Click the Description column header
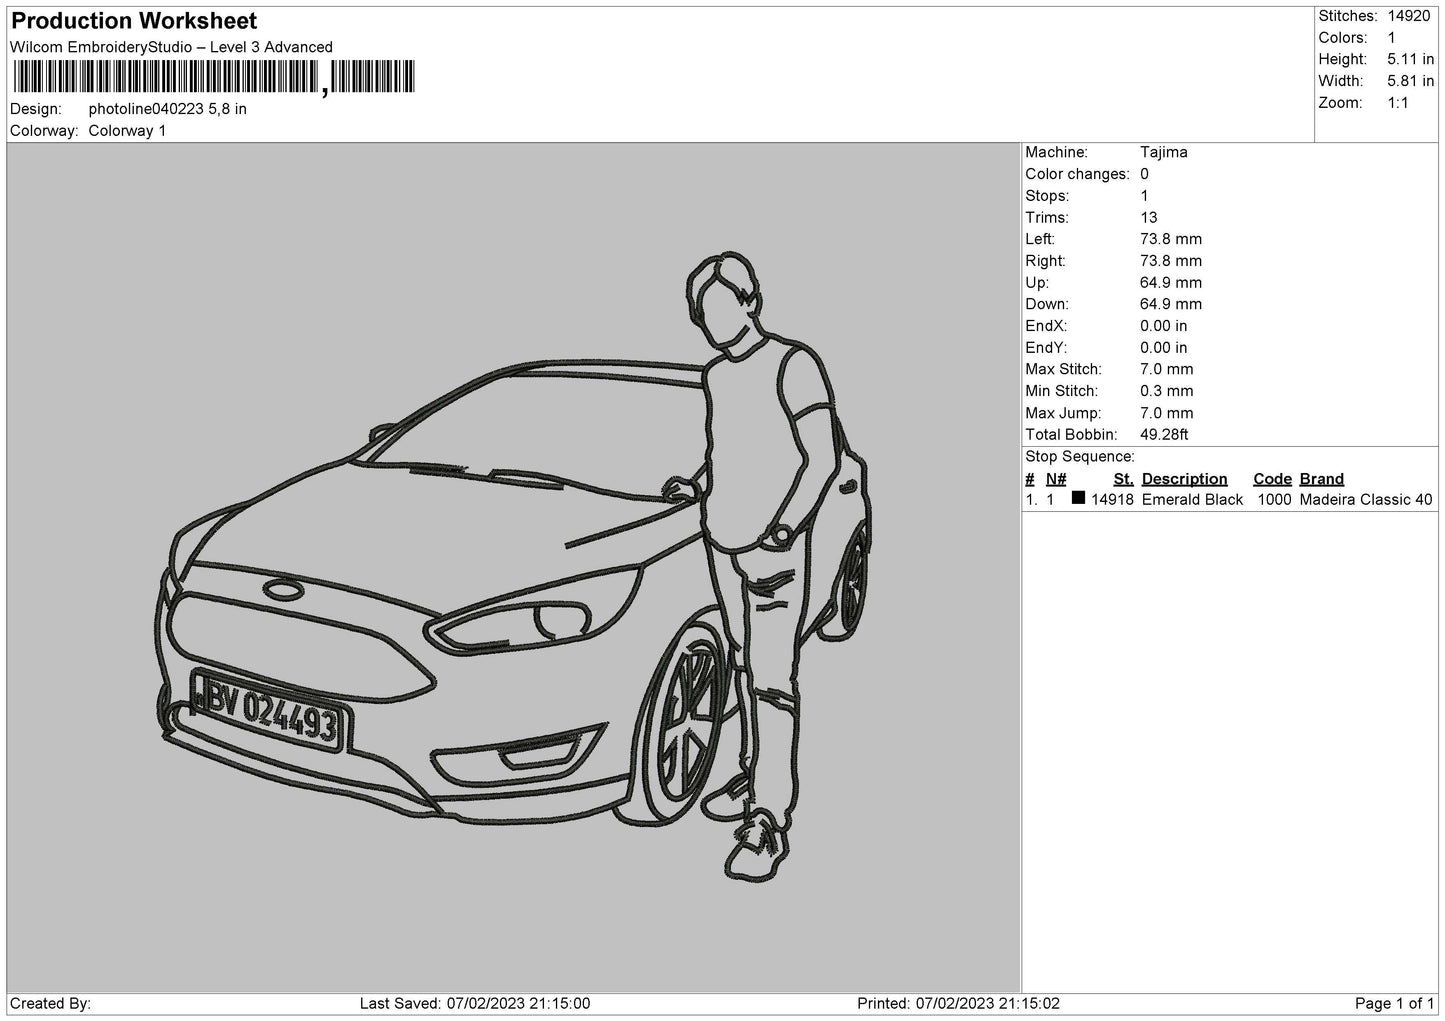This screenshot has width=1445, height=1021. pyautogui.click(x=1184, y=479)
